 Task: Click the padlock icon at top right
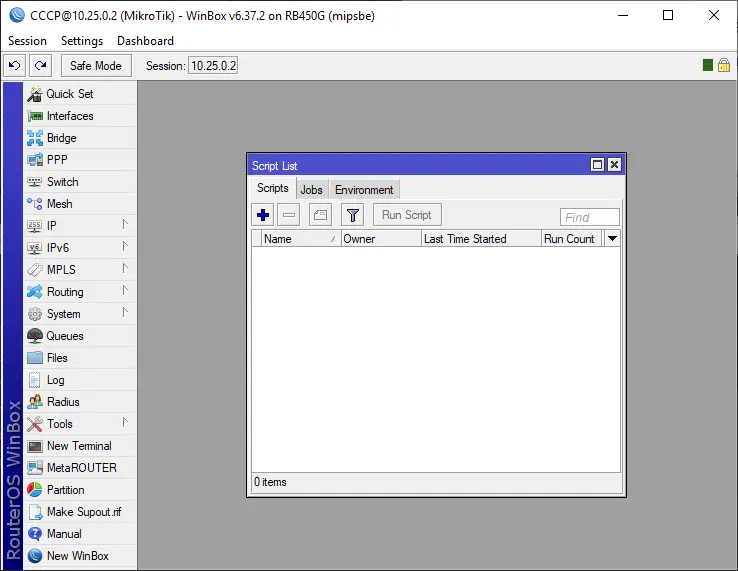coord(724,65)
